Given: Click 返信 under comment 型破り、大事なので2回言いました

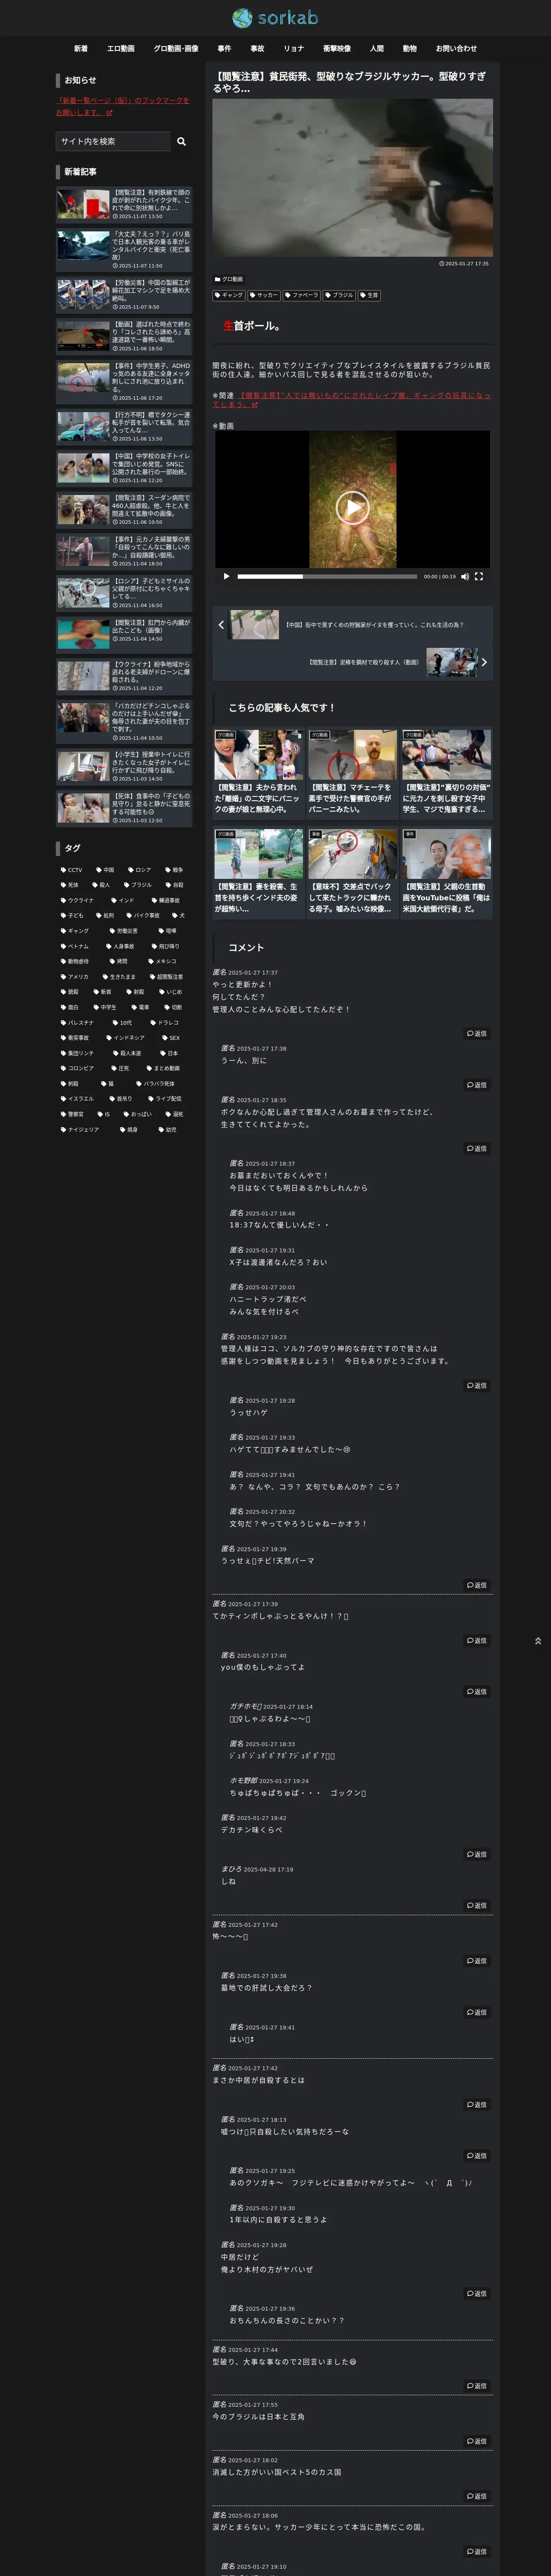Looking at the screenshot, I should point(477,2385).
